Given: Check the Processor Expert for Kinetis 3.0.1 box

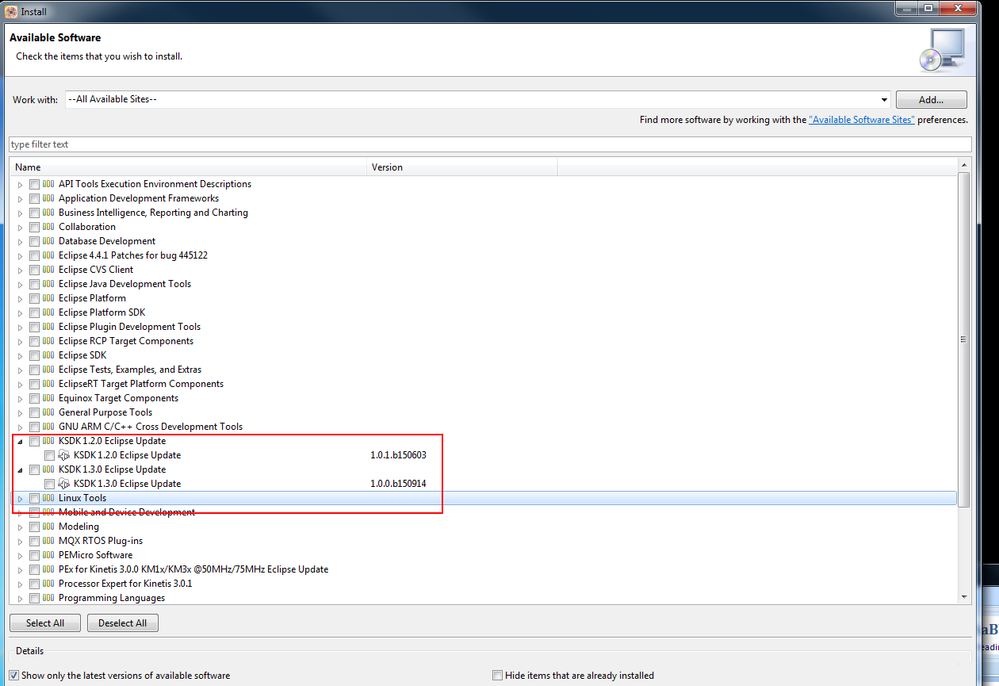Looking at the screenshot, I should [x=34, y=583].
